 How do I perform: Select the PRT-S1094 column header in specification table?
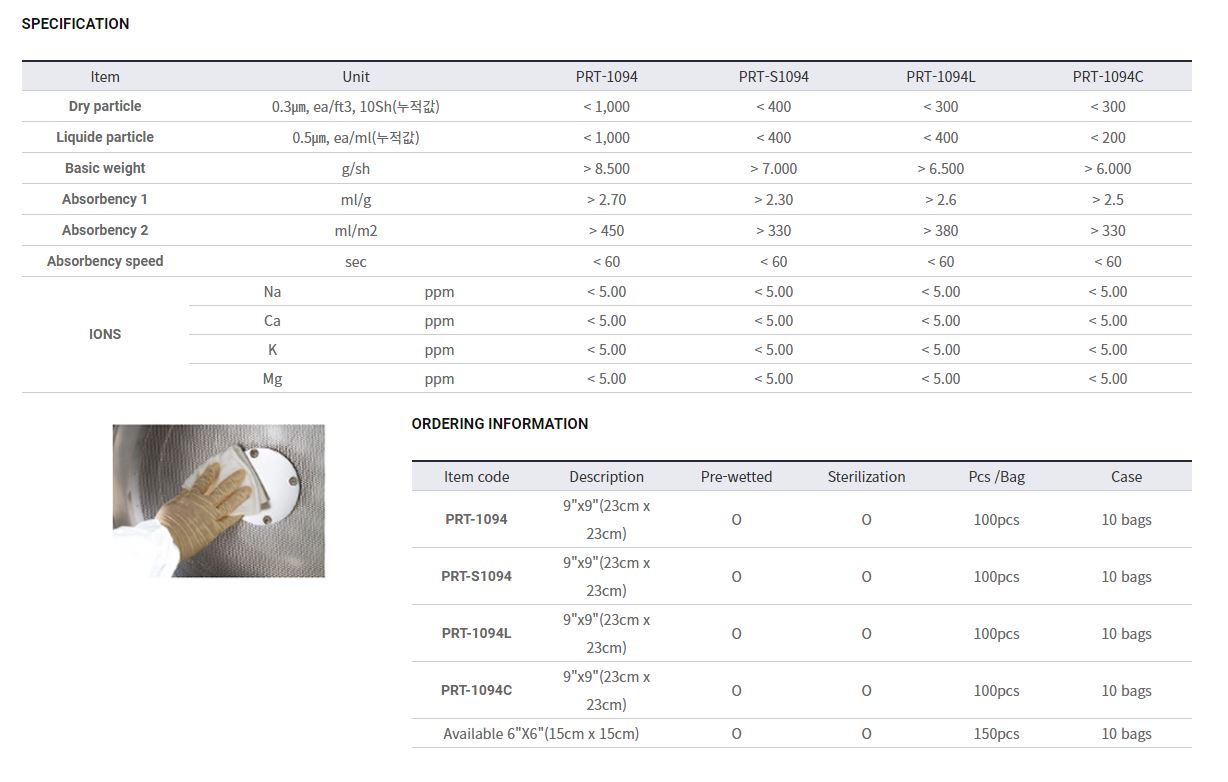click(x=773, y=77)
